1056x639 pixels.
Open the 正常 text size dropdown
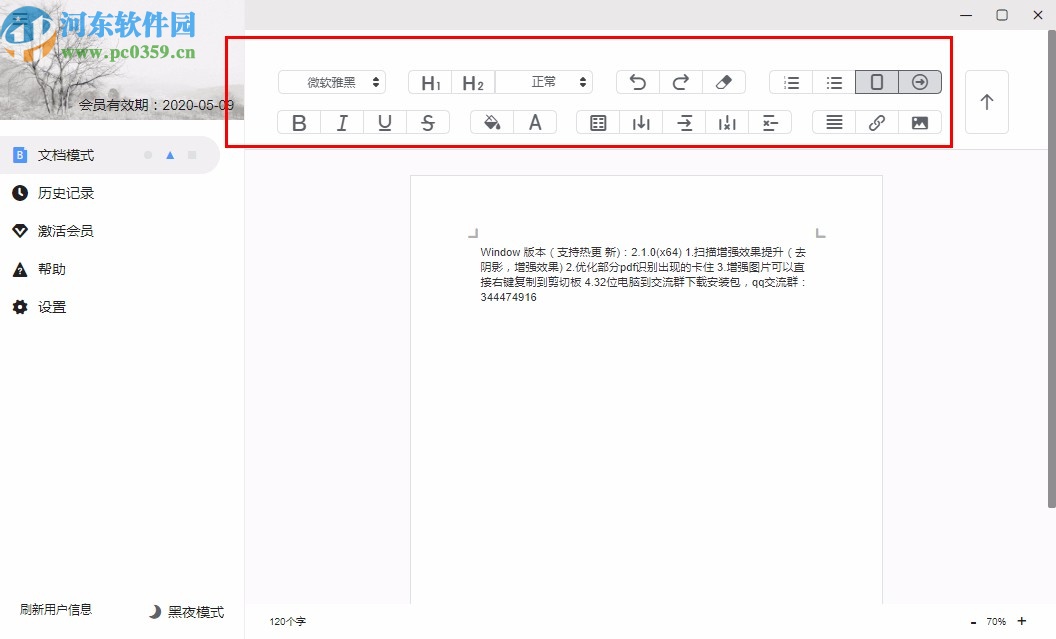544,82
